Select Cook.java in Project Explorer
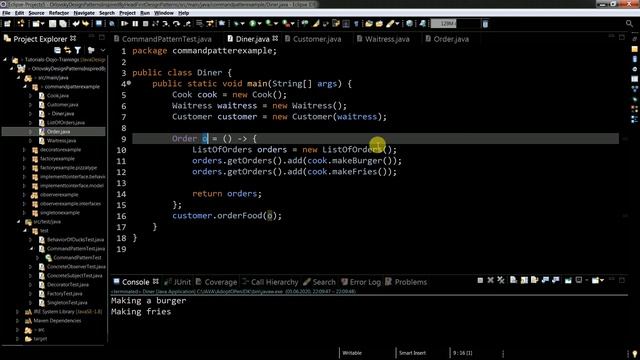640x360 pixels. coord(58,96)
